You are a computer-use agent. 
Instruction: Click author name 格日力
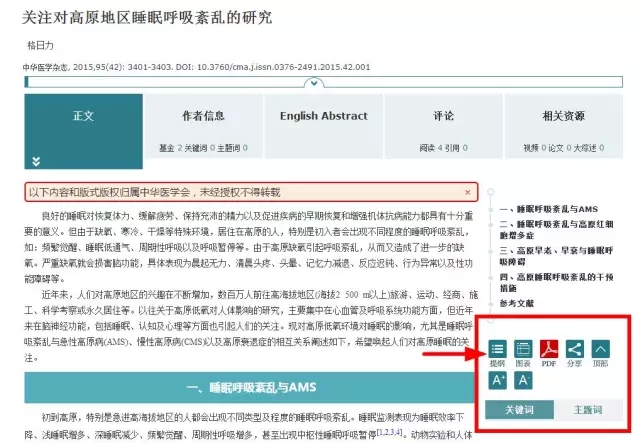(x=40, y=45)
